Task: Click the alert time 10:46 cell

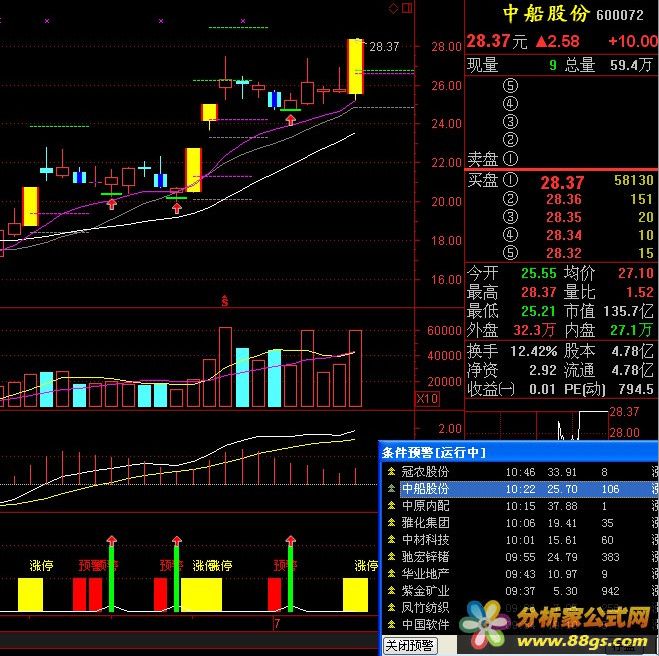Action: [x=520, y=472]
